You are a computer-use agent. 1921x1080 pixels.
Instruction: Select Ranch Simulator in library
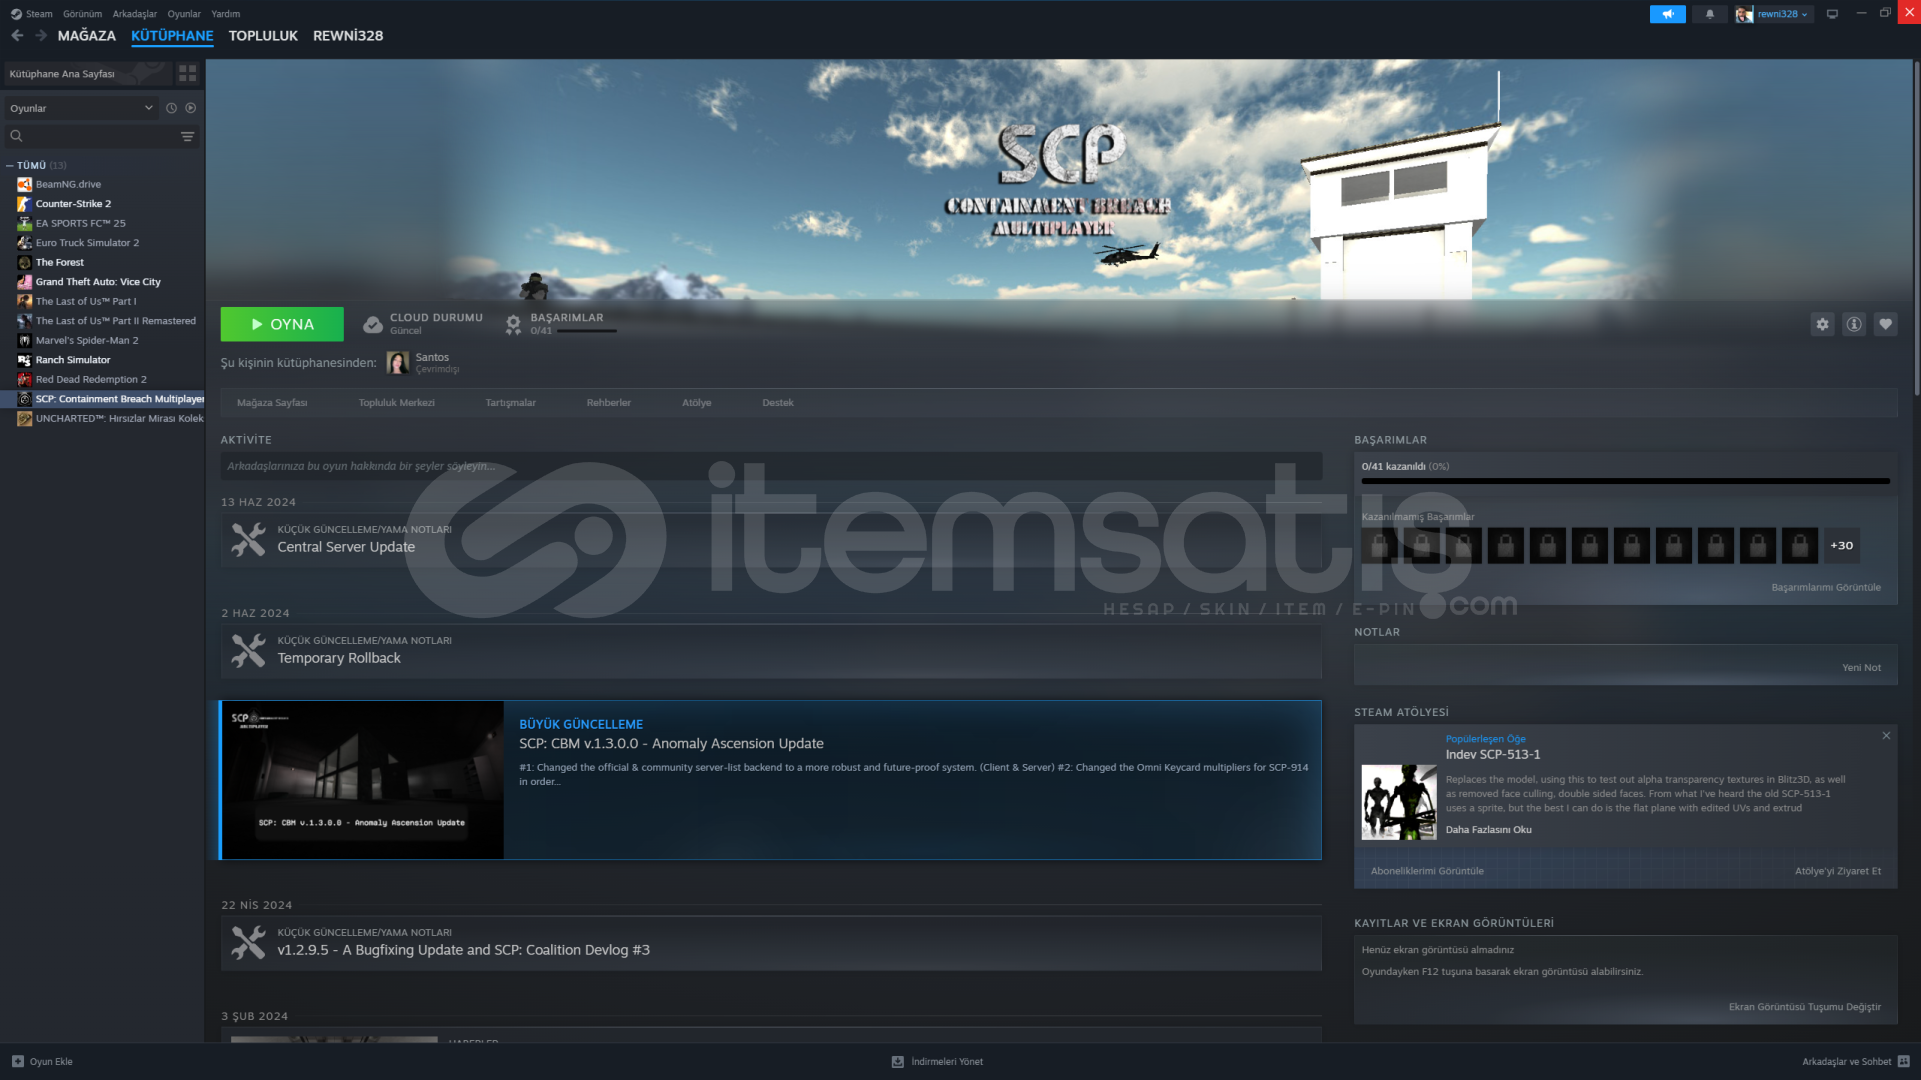73,360
